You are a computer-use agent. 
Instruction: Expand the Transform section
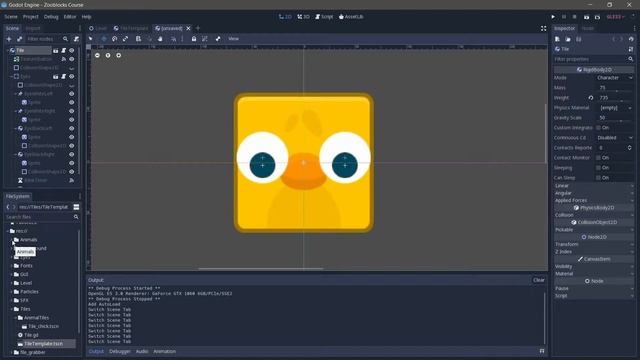(x=593, y=244)
